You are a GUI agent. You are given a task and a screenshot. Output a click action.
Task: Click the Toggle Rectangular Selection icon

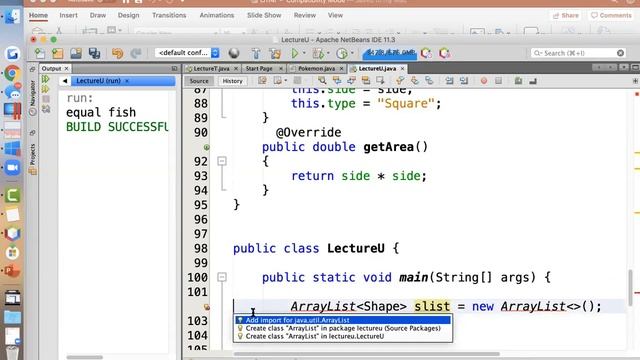click(x=380, y=81)
